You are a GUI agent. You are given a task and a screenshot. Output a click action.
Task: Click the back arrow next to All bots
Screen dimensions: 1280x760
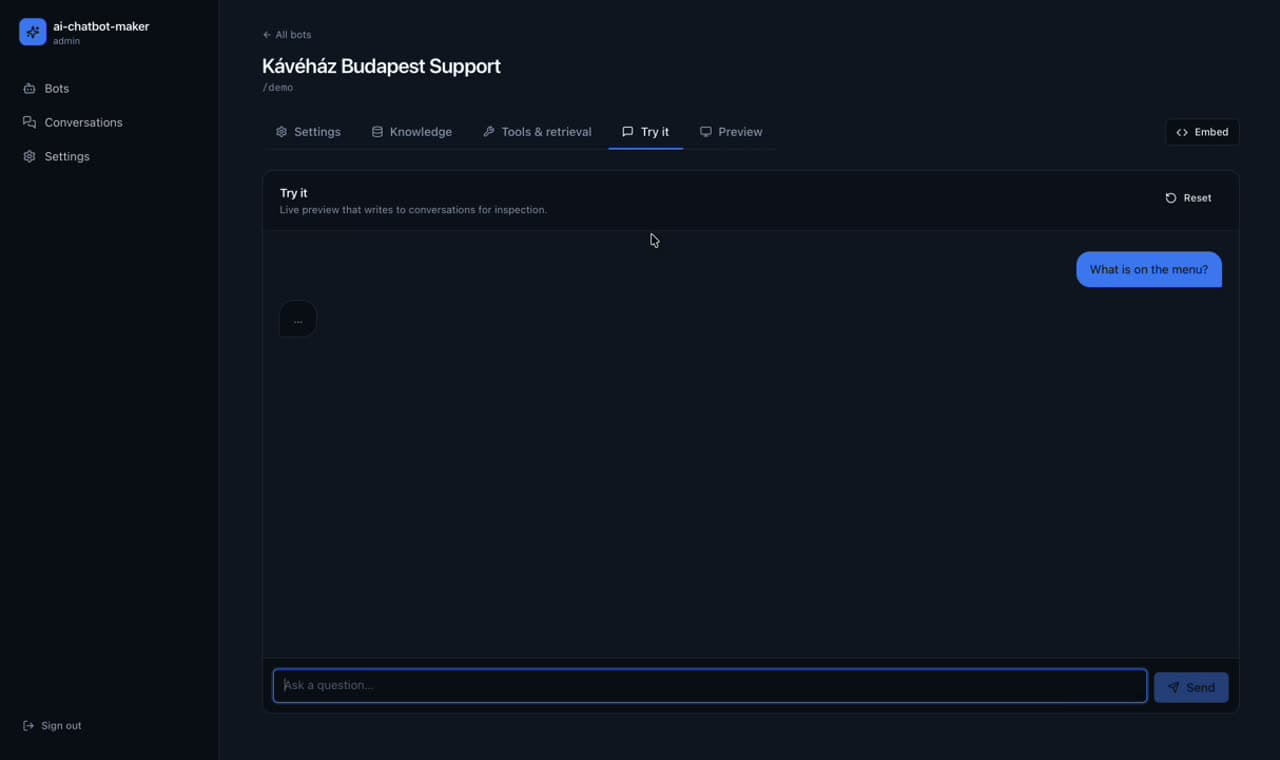[x=267, y=35]
